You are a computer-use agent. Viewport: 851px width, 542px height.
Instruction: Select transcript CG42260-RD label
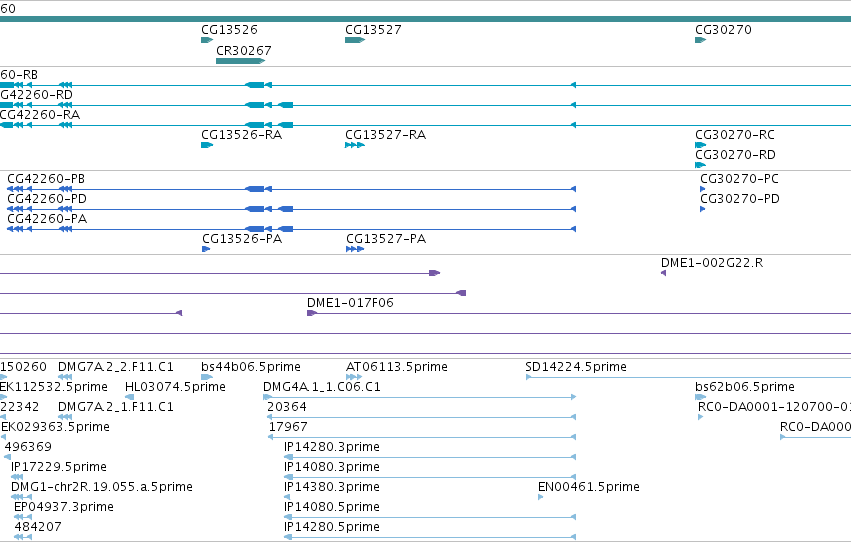[x=36, y=95]
